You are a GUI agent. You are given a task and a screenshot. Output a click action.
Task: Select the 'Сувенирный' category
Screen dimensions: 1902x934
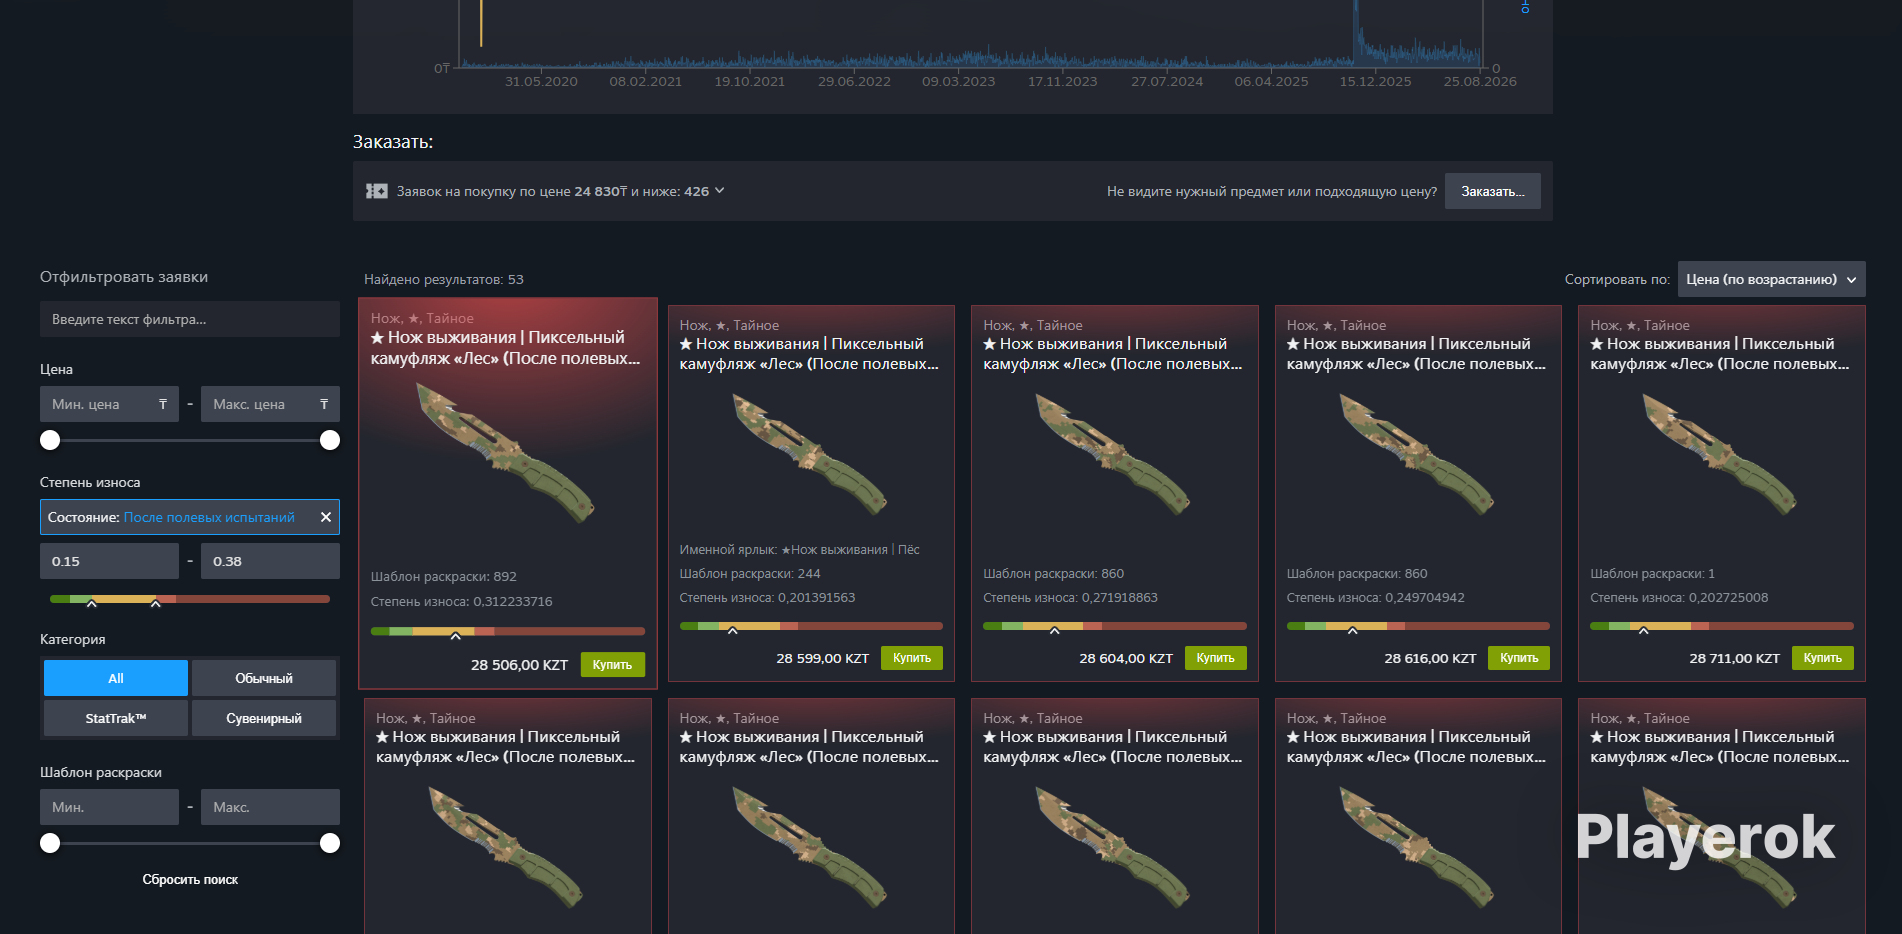click(264, 718)
